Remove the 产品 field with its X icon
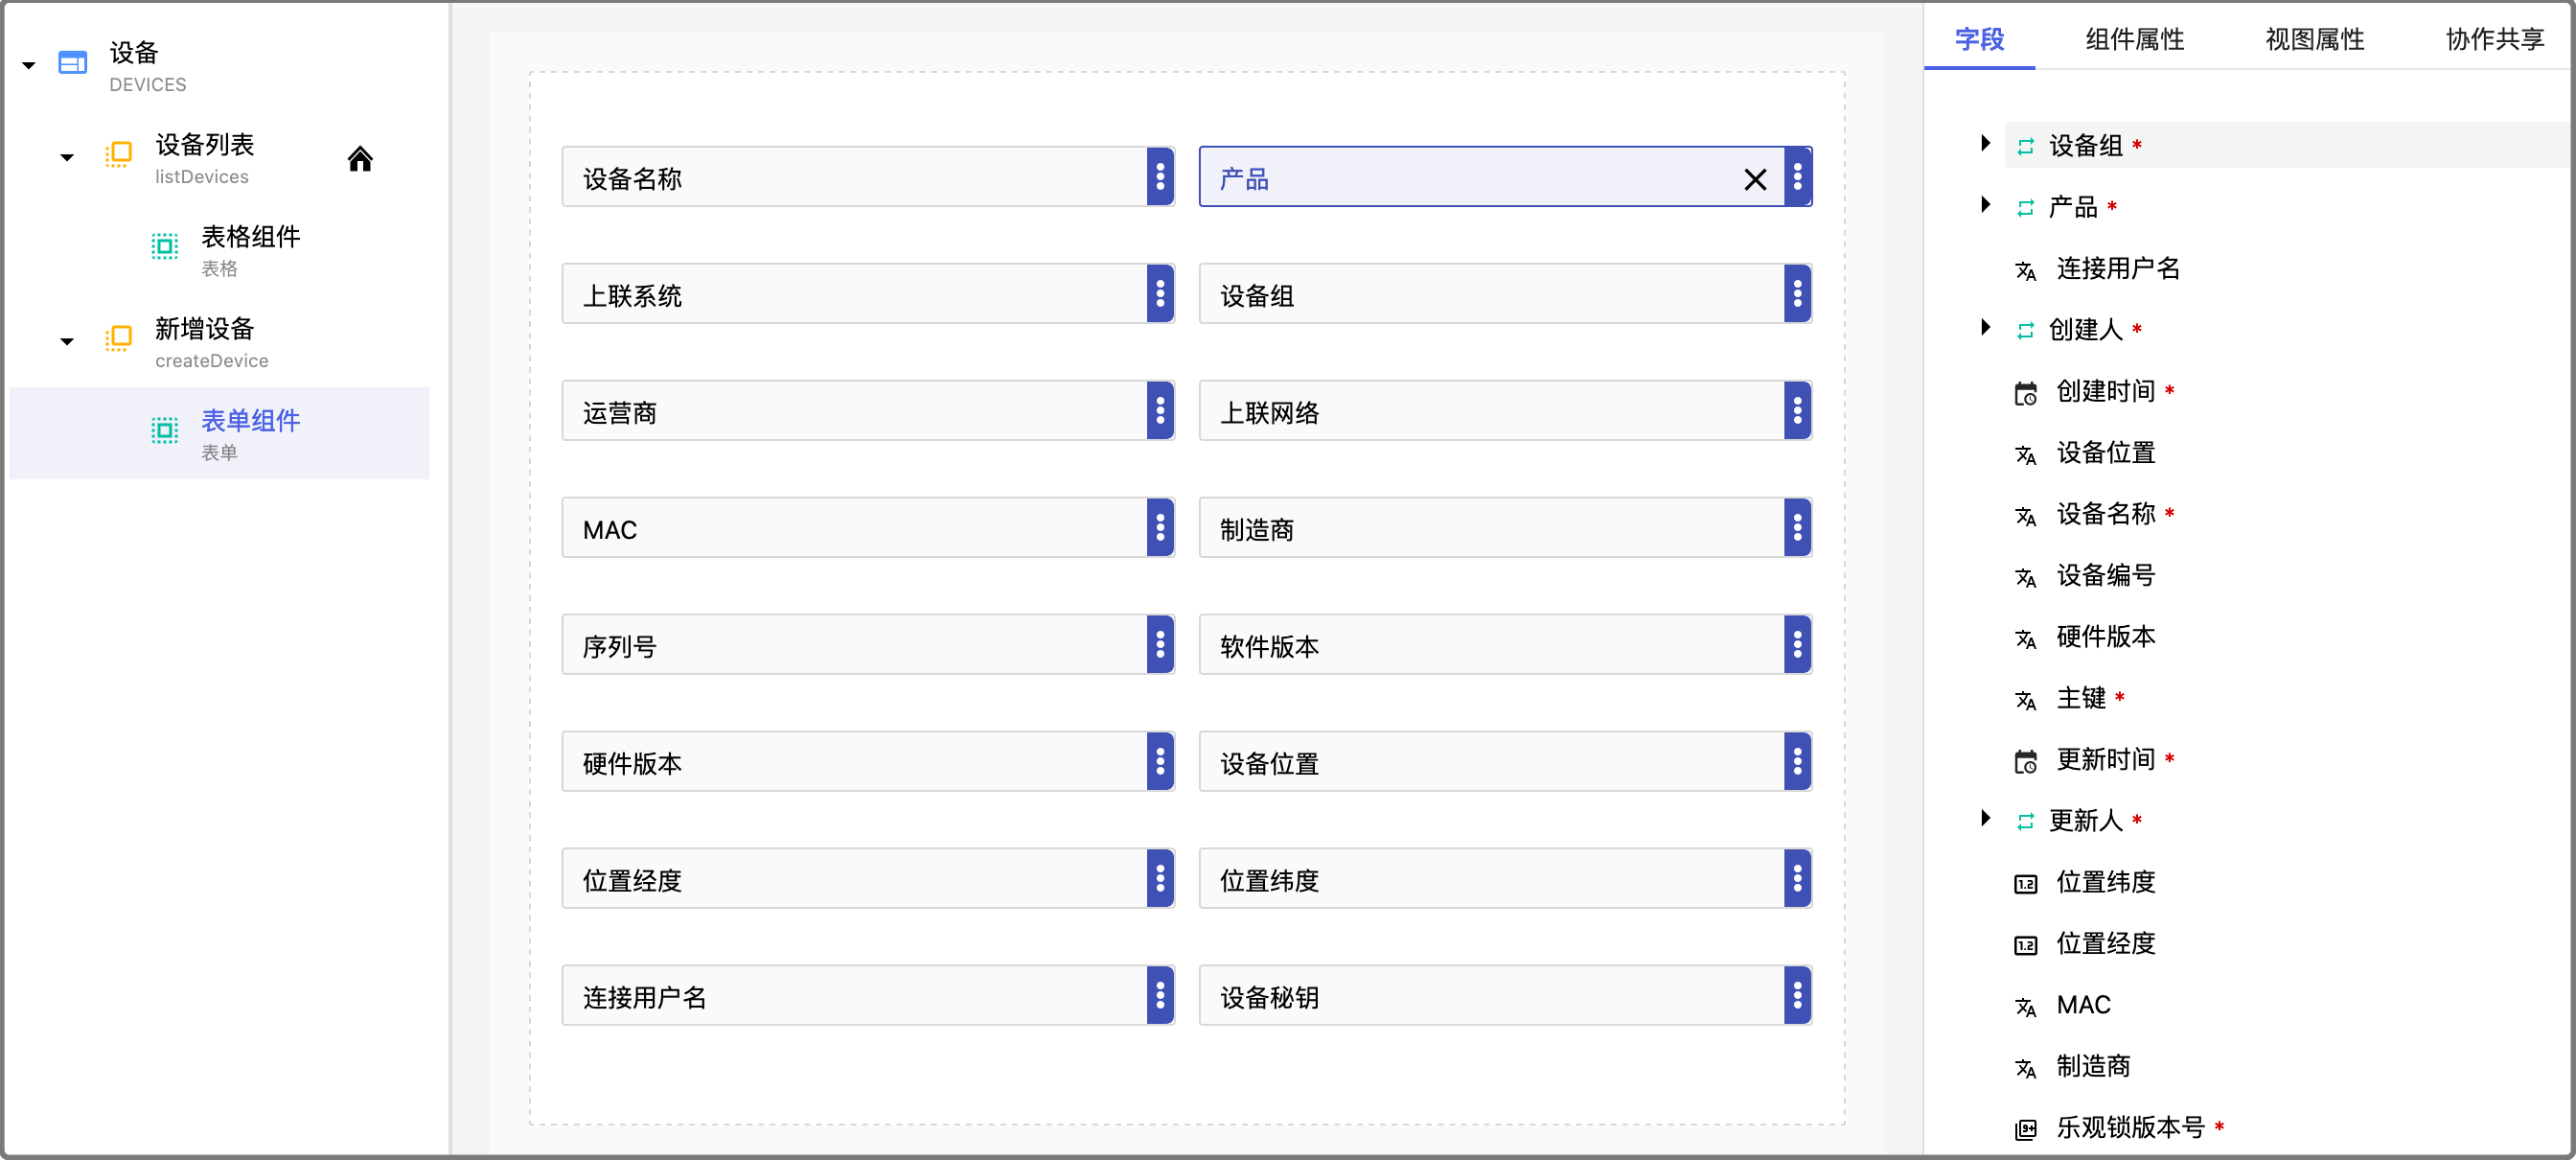 pos(1754,179)
